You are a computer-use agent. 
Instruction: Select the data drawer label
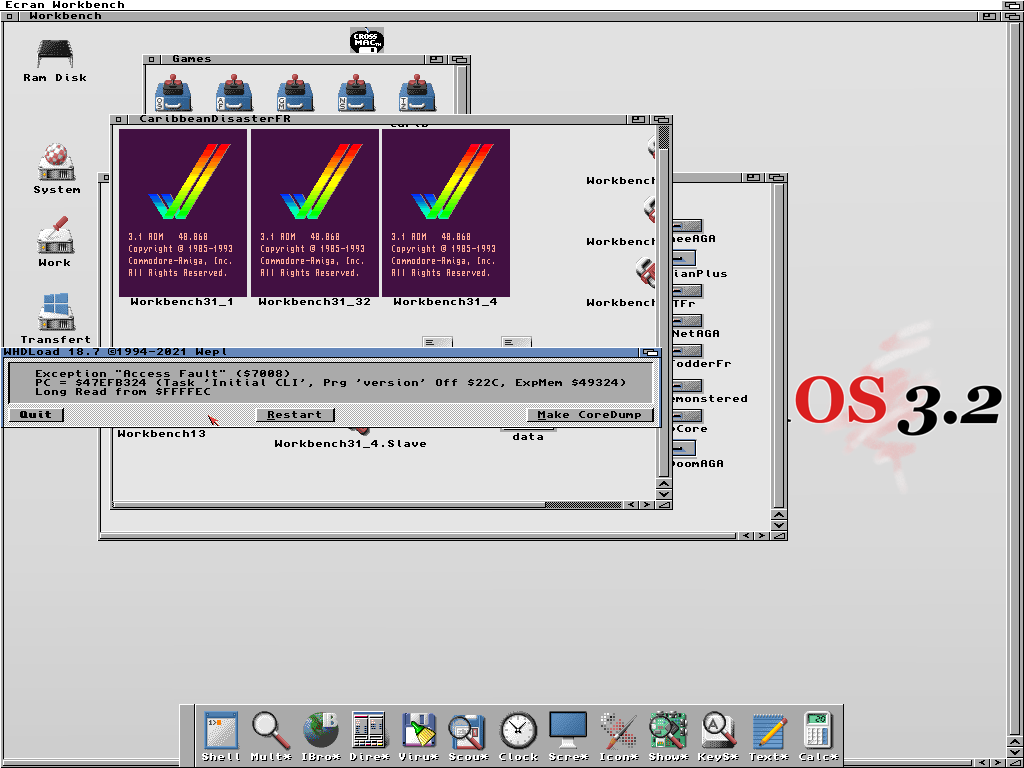(528, 437)
